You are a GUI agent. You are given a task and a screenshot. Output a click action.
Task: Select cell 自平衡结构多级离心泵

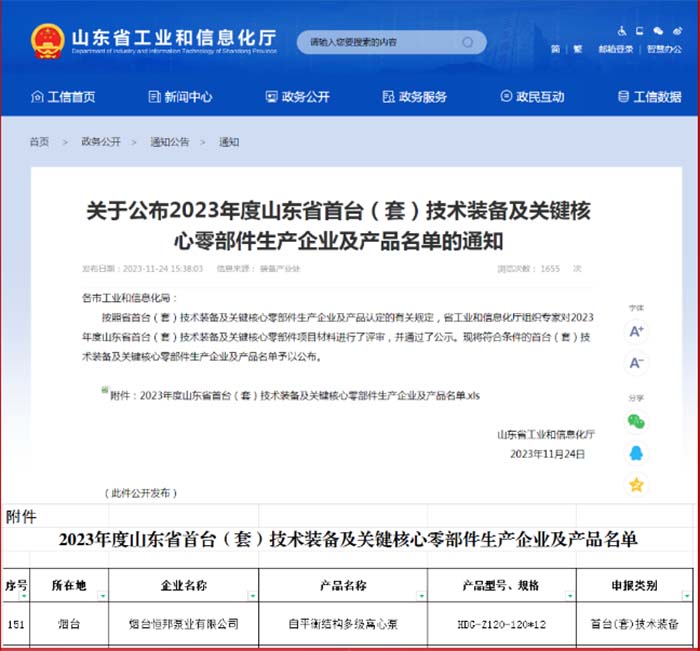[x=343, y=624]
